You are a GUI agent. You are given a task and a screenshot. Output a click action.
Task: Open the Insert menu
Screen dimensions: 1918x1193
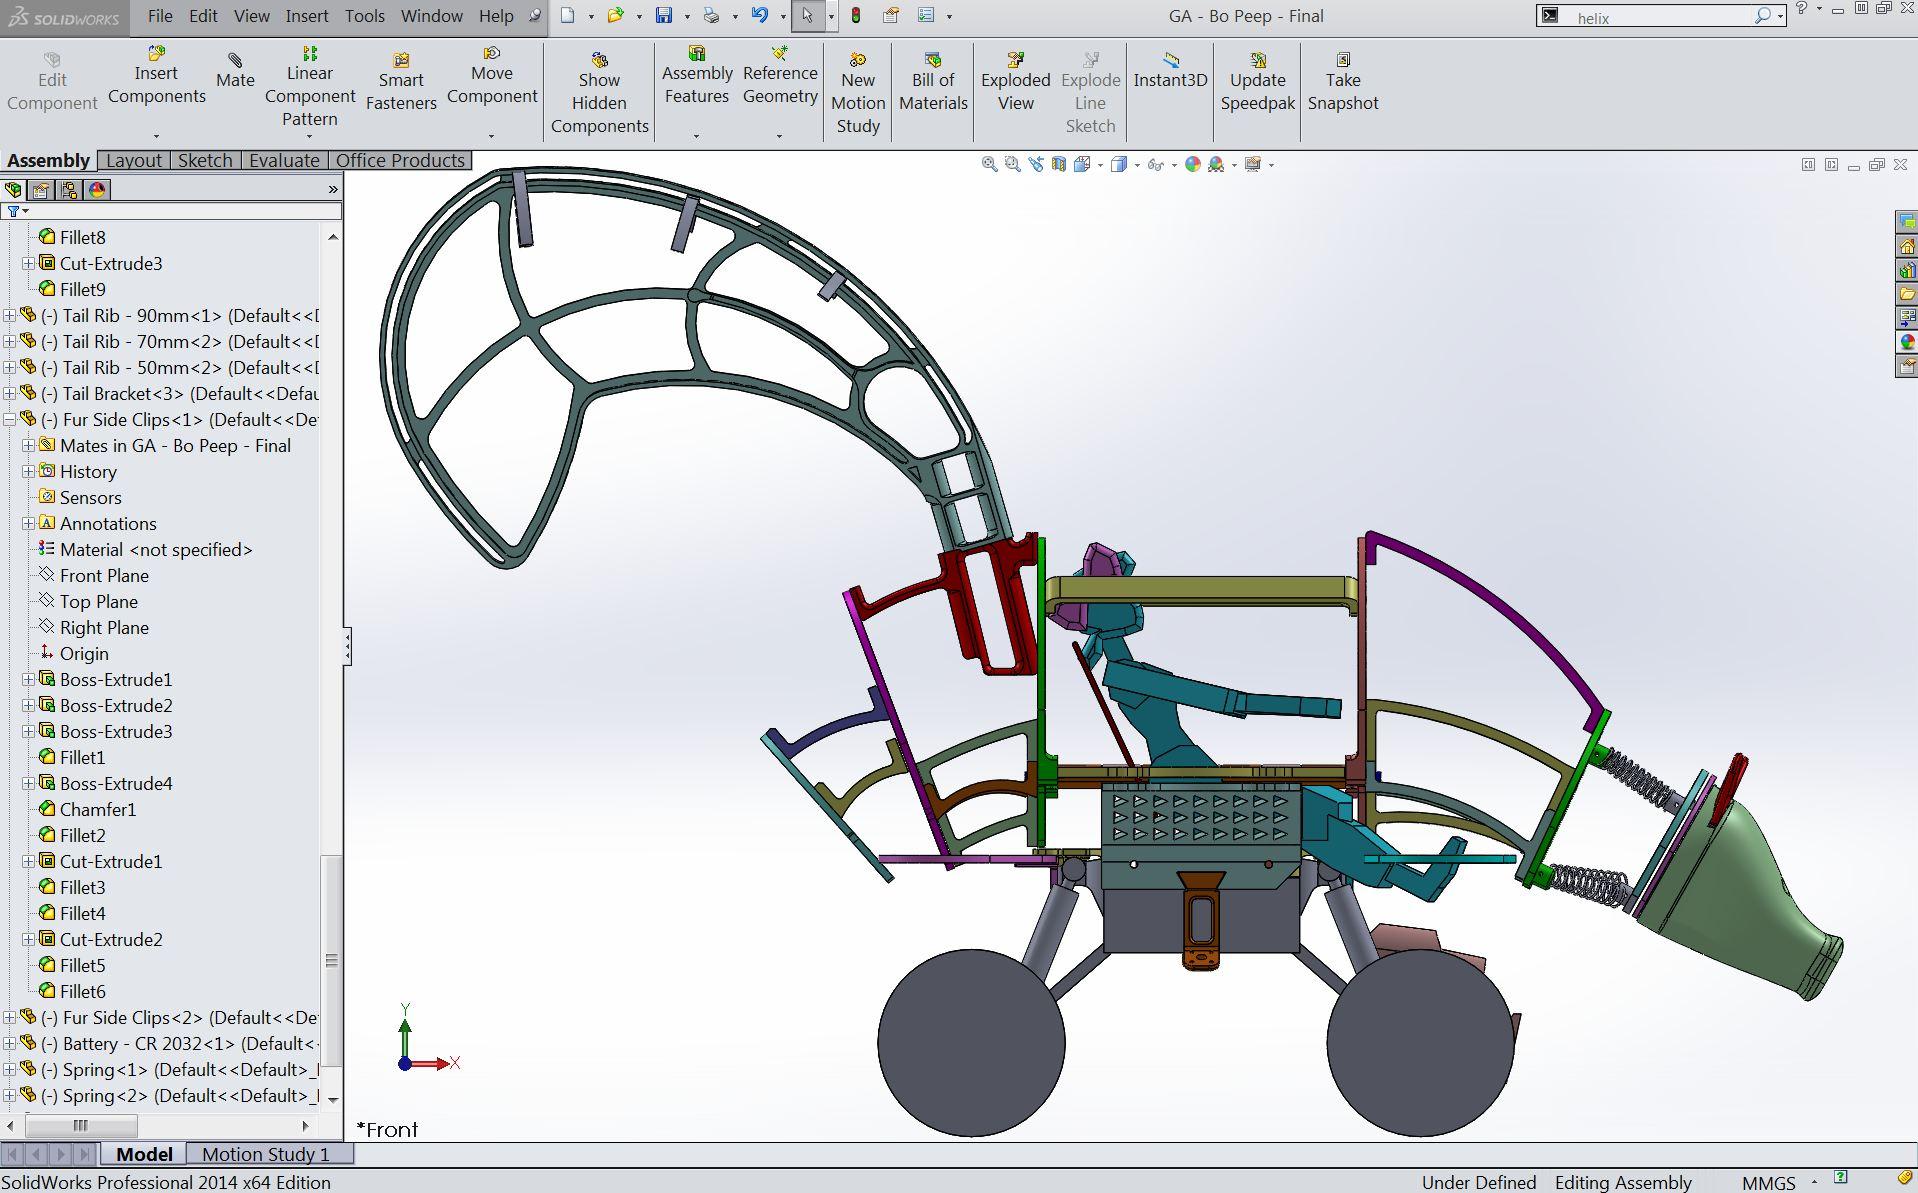click(307, 16)
